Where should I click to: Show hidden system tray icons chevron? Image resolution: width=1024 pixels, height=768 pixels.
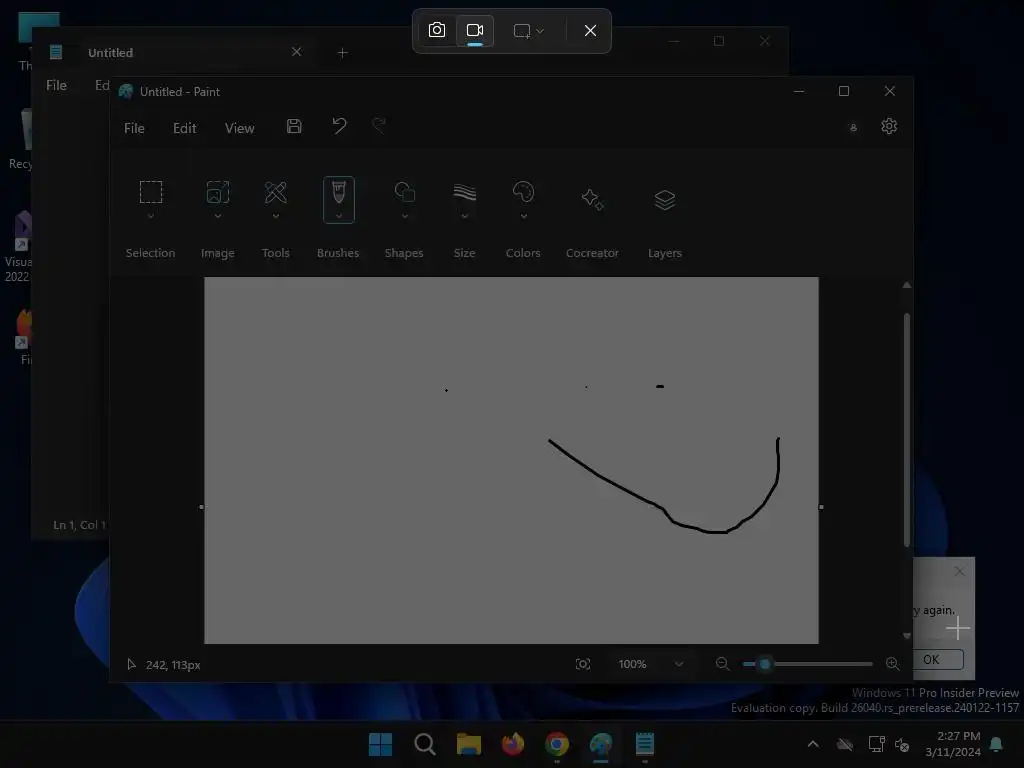pyautogui.click(x=813, y=744)
